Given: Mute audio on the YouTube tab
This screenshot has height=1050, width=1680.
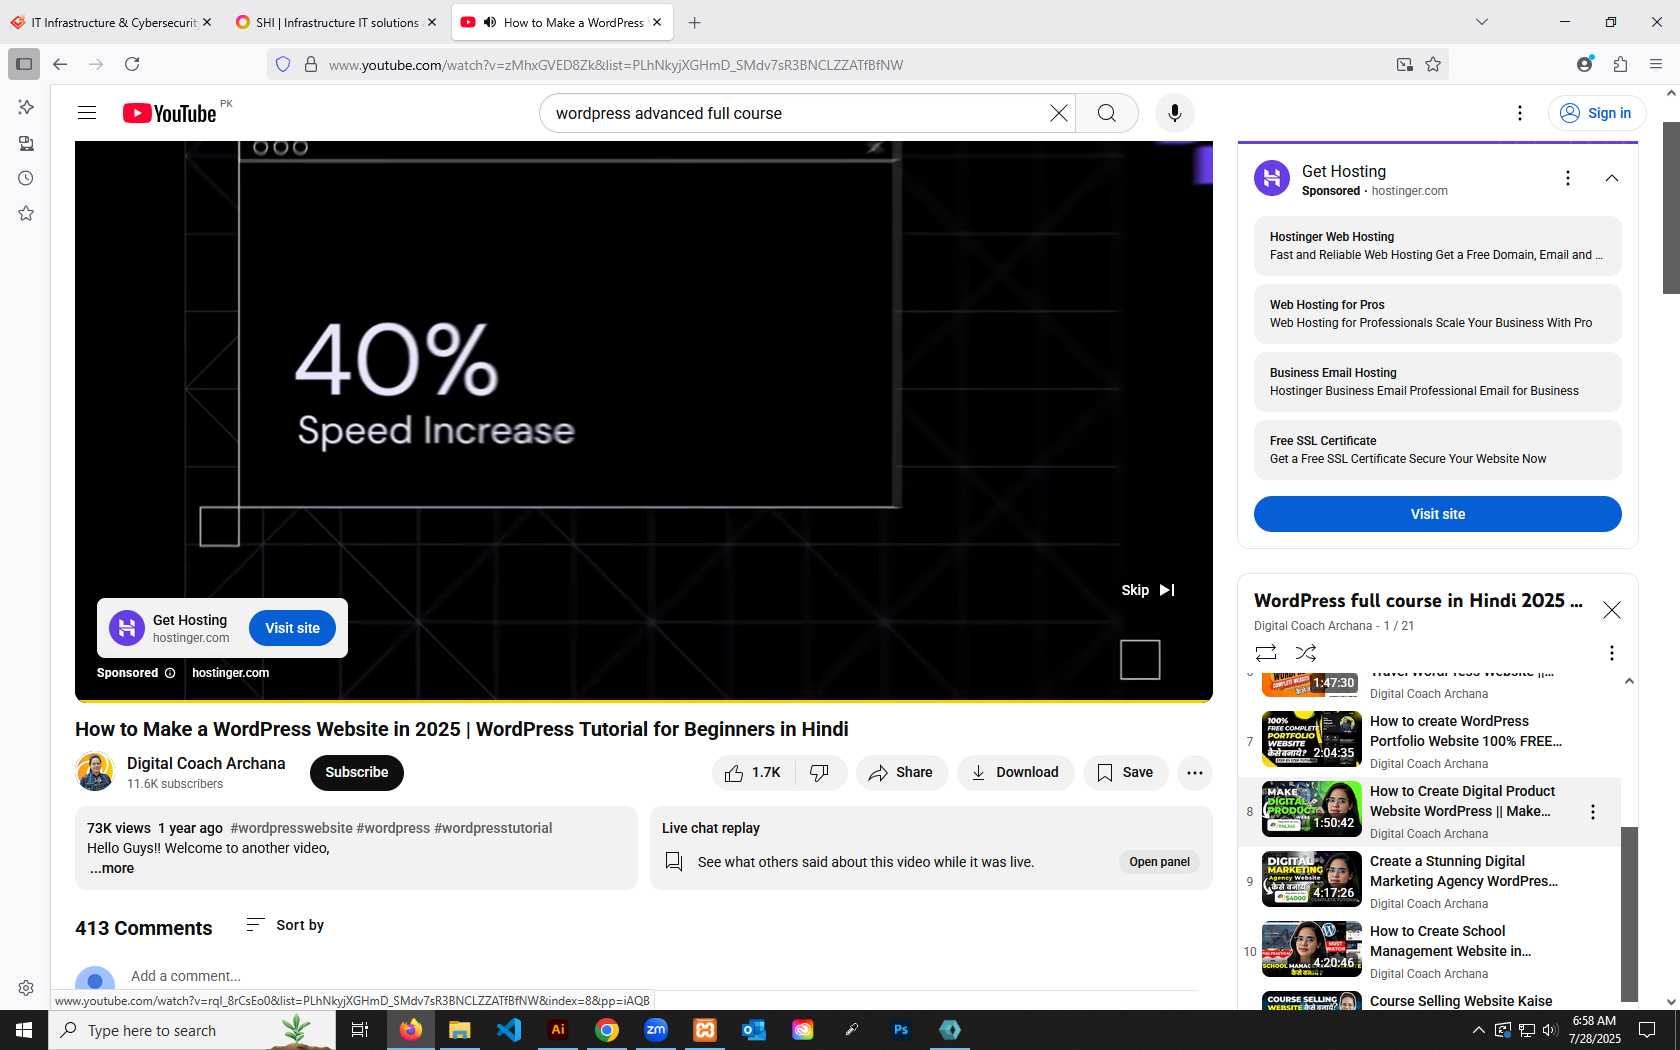Looking at the screenshot, I should tap(490, 22).
